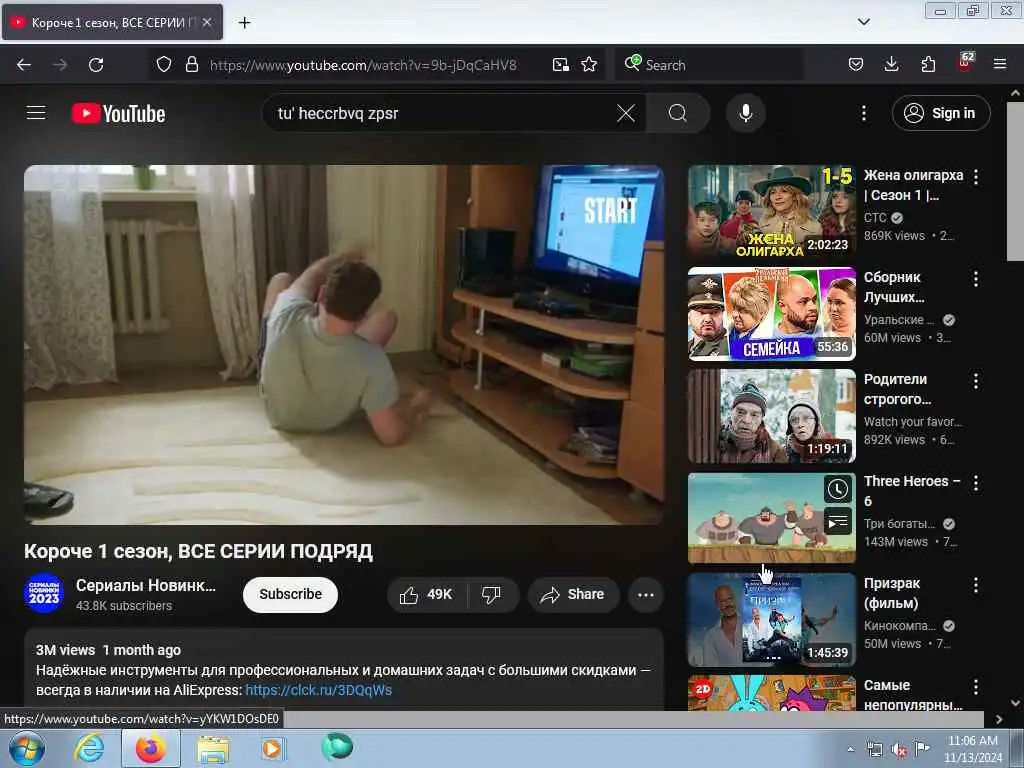This screenshot has width=1024, height=768.
Task: Add Three Heroes video to Watch later
Action: (x=838, y=490)
